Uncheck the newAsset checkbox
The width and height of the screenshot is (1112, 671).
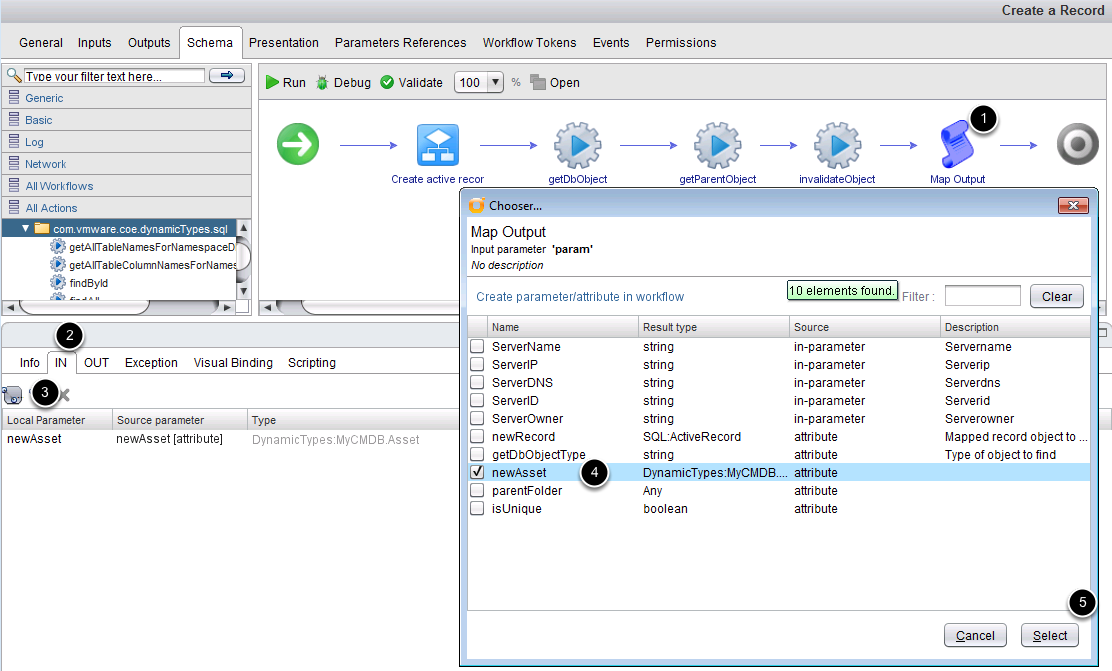click(477, 472)
